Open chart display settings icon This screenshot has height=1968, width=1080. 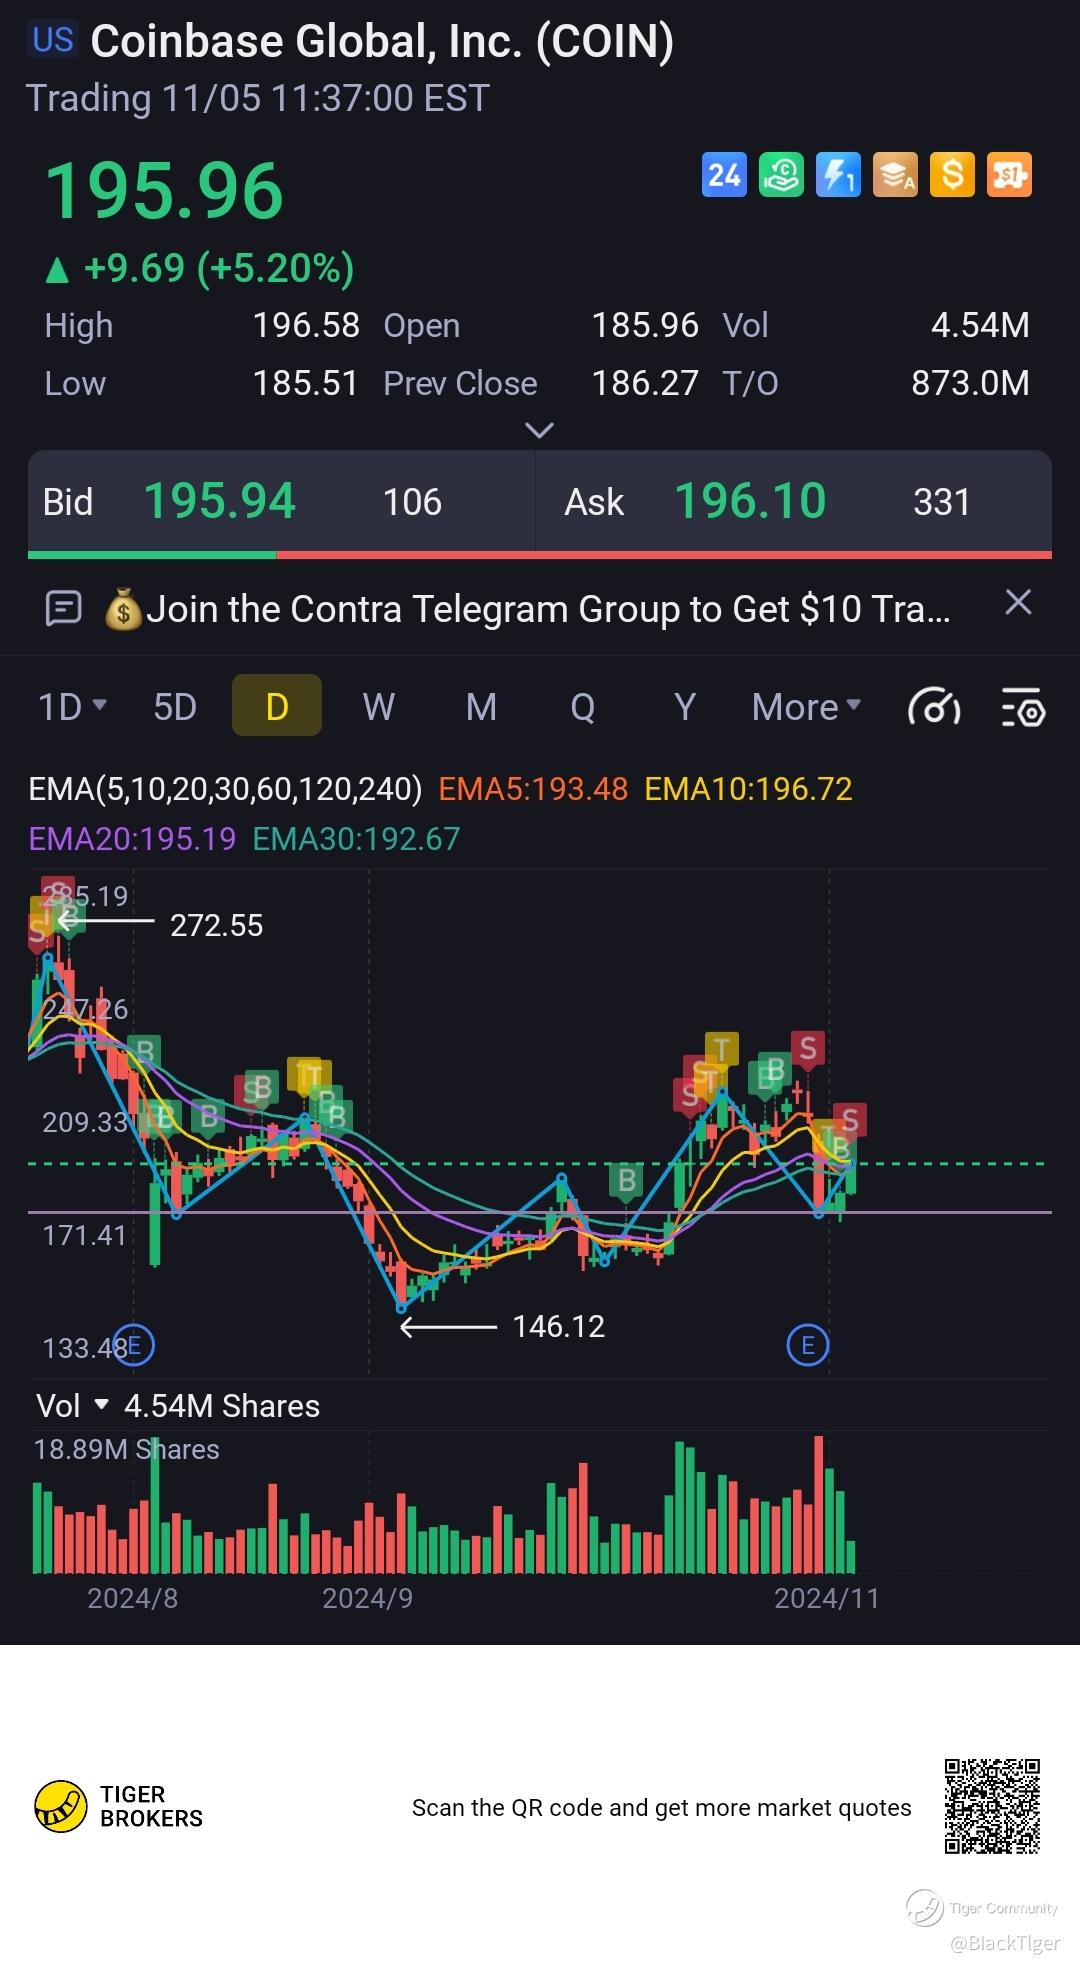1023,707
